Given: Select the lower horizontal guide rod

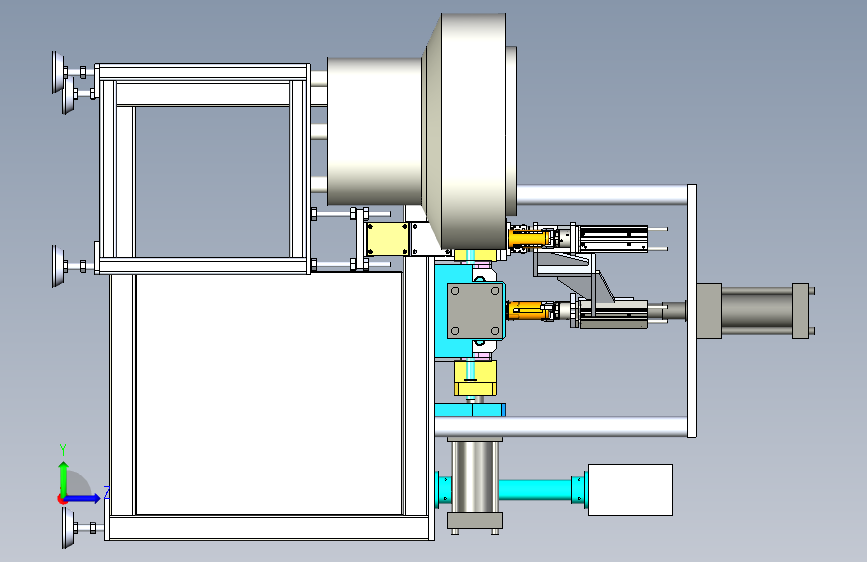Looking at the screenshot, I should (x=561, y=427).
